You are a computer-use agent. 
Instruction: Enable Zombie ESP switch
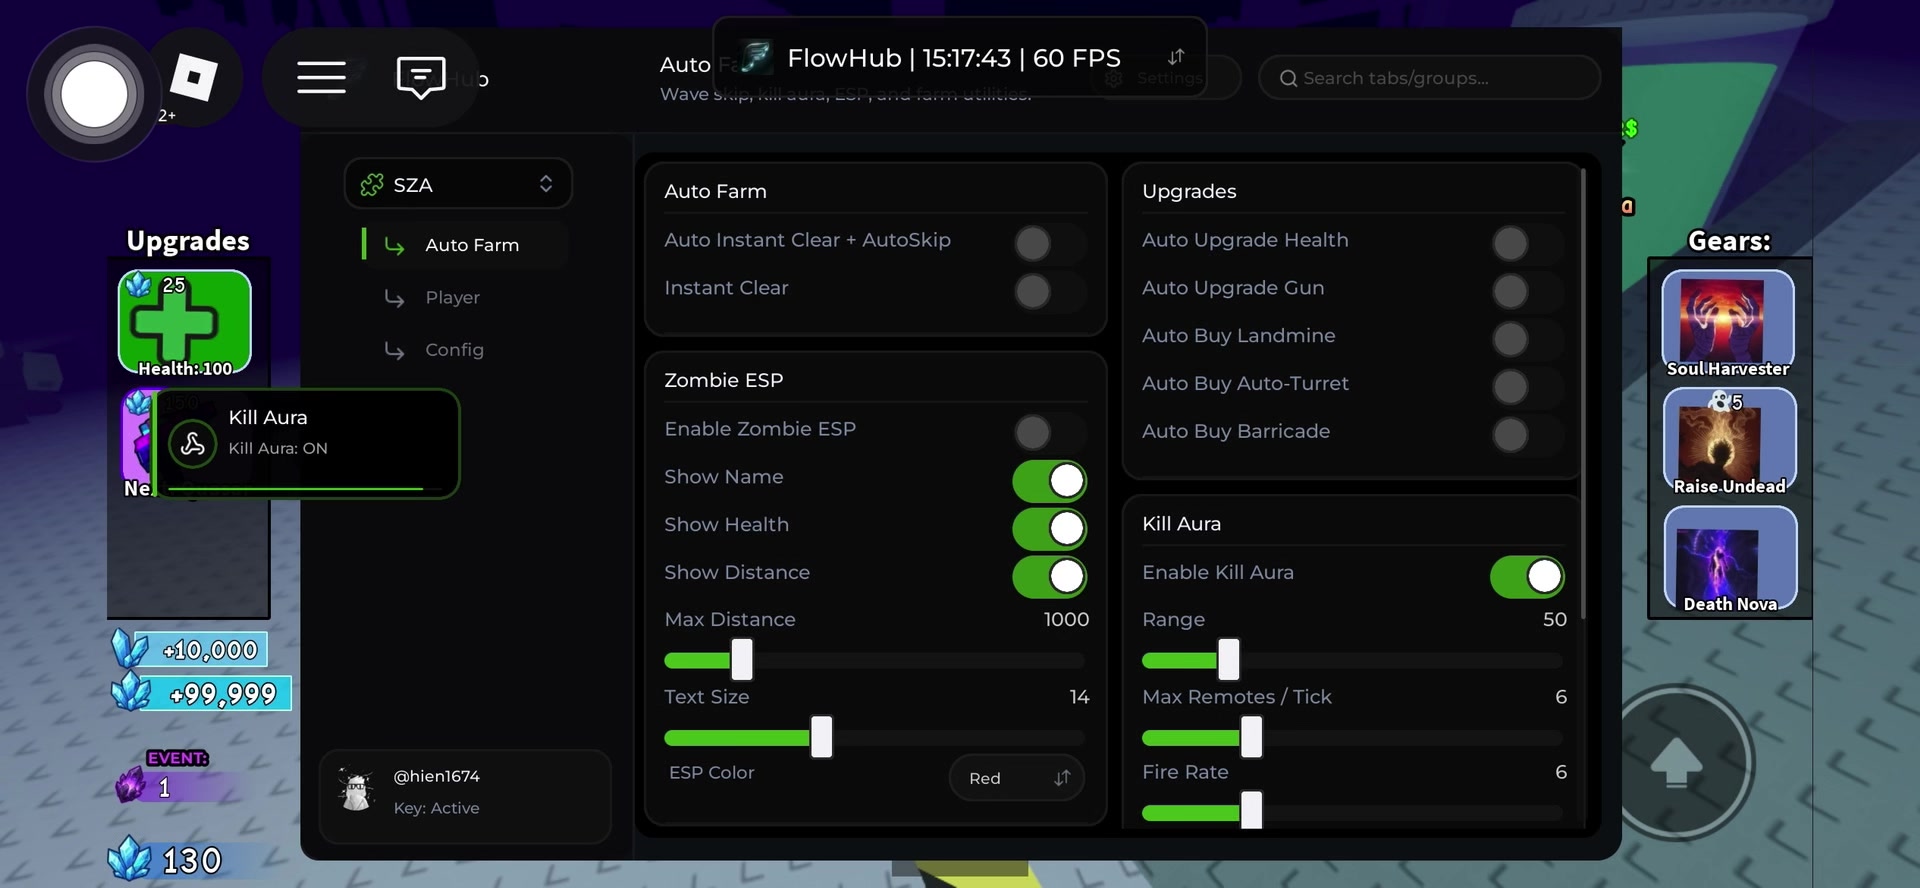click(1049, 432)
